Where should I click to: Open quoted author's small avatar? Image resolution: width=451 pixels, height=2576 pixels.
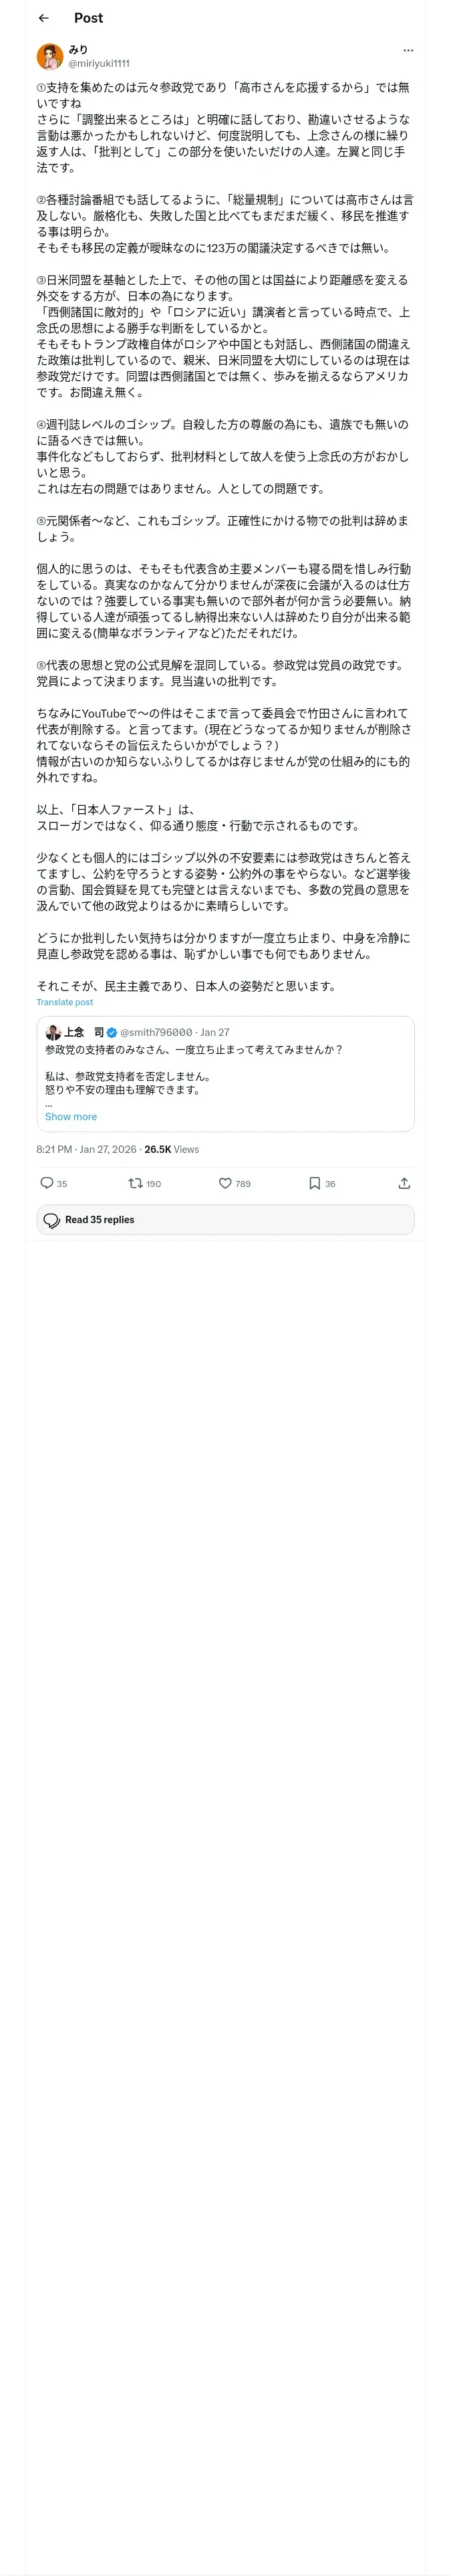53,1032
